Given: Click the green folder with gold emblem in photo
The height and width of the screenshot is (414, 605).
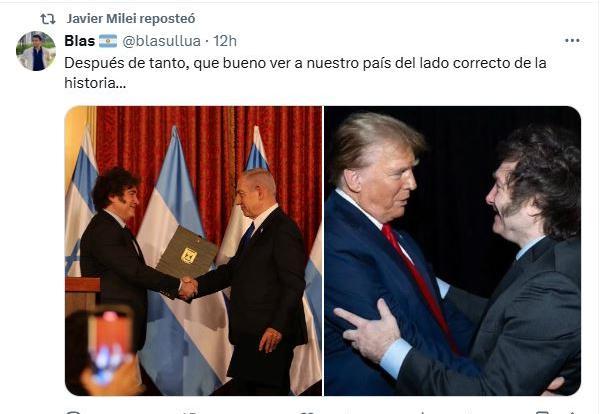Looking at the screenshot, I should 187,253.
